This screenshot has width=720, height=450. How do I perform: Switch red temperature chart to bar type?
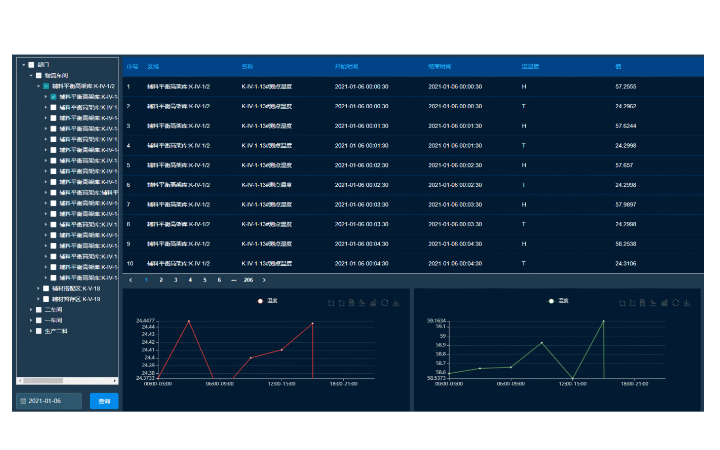coord(373,303)
